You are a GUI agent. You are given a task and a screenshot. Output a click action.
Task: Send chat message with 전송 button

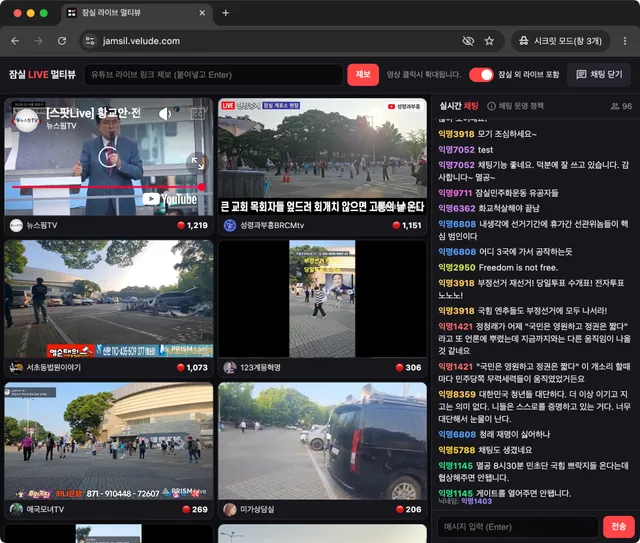[x=619, y=527]
